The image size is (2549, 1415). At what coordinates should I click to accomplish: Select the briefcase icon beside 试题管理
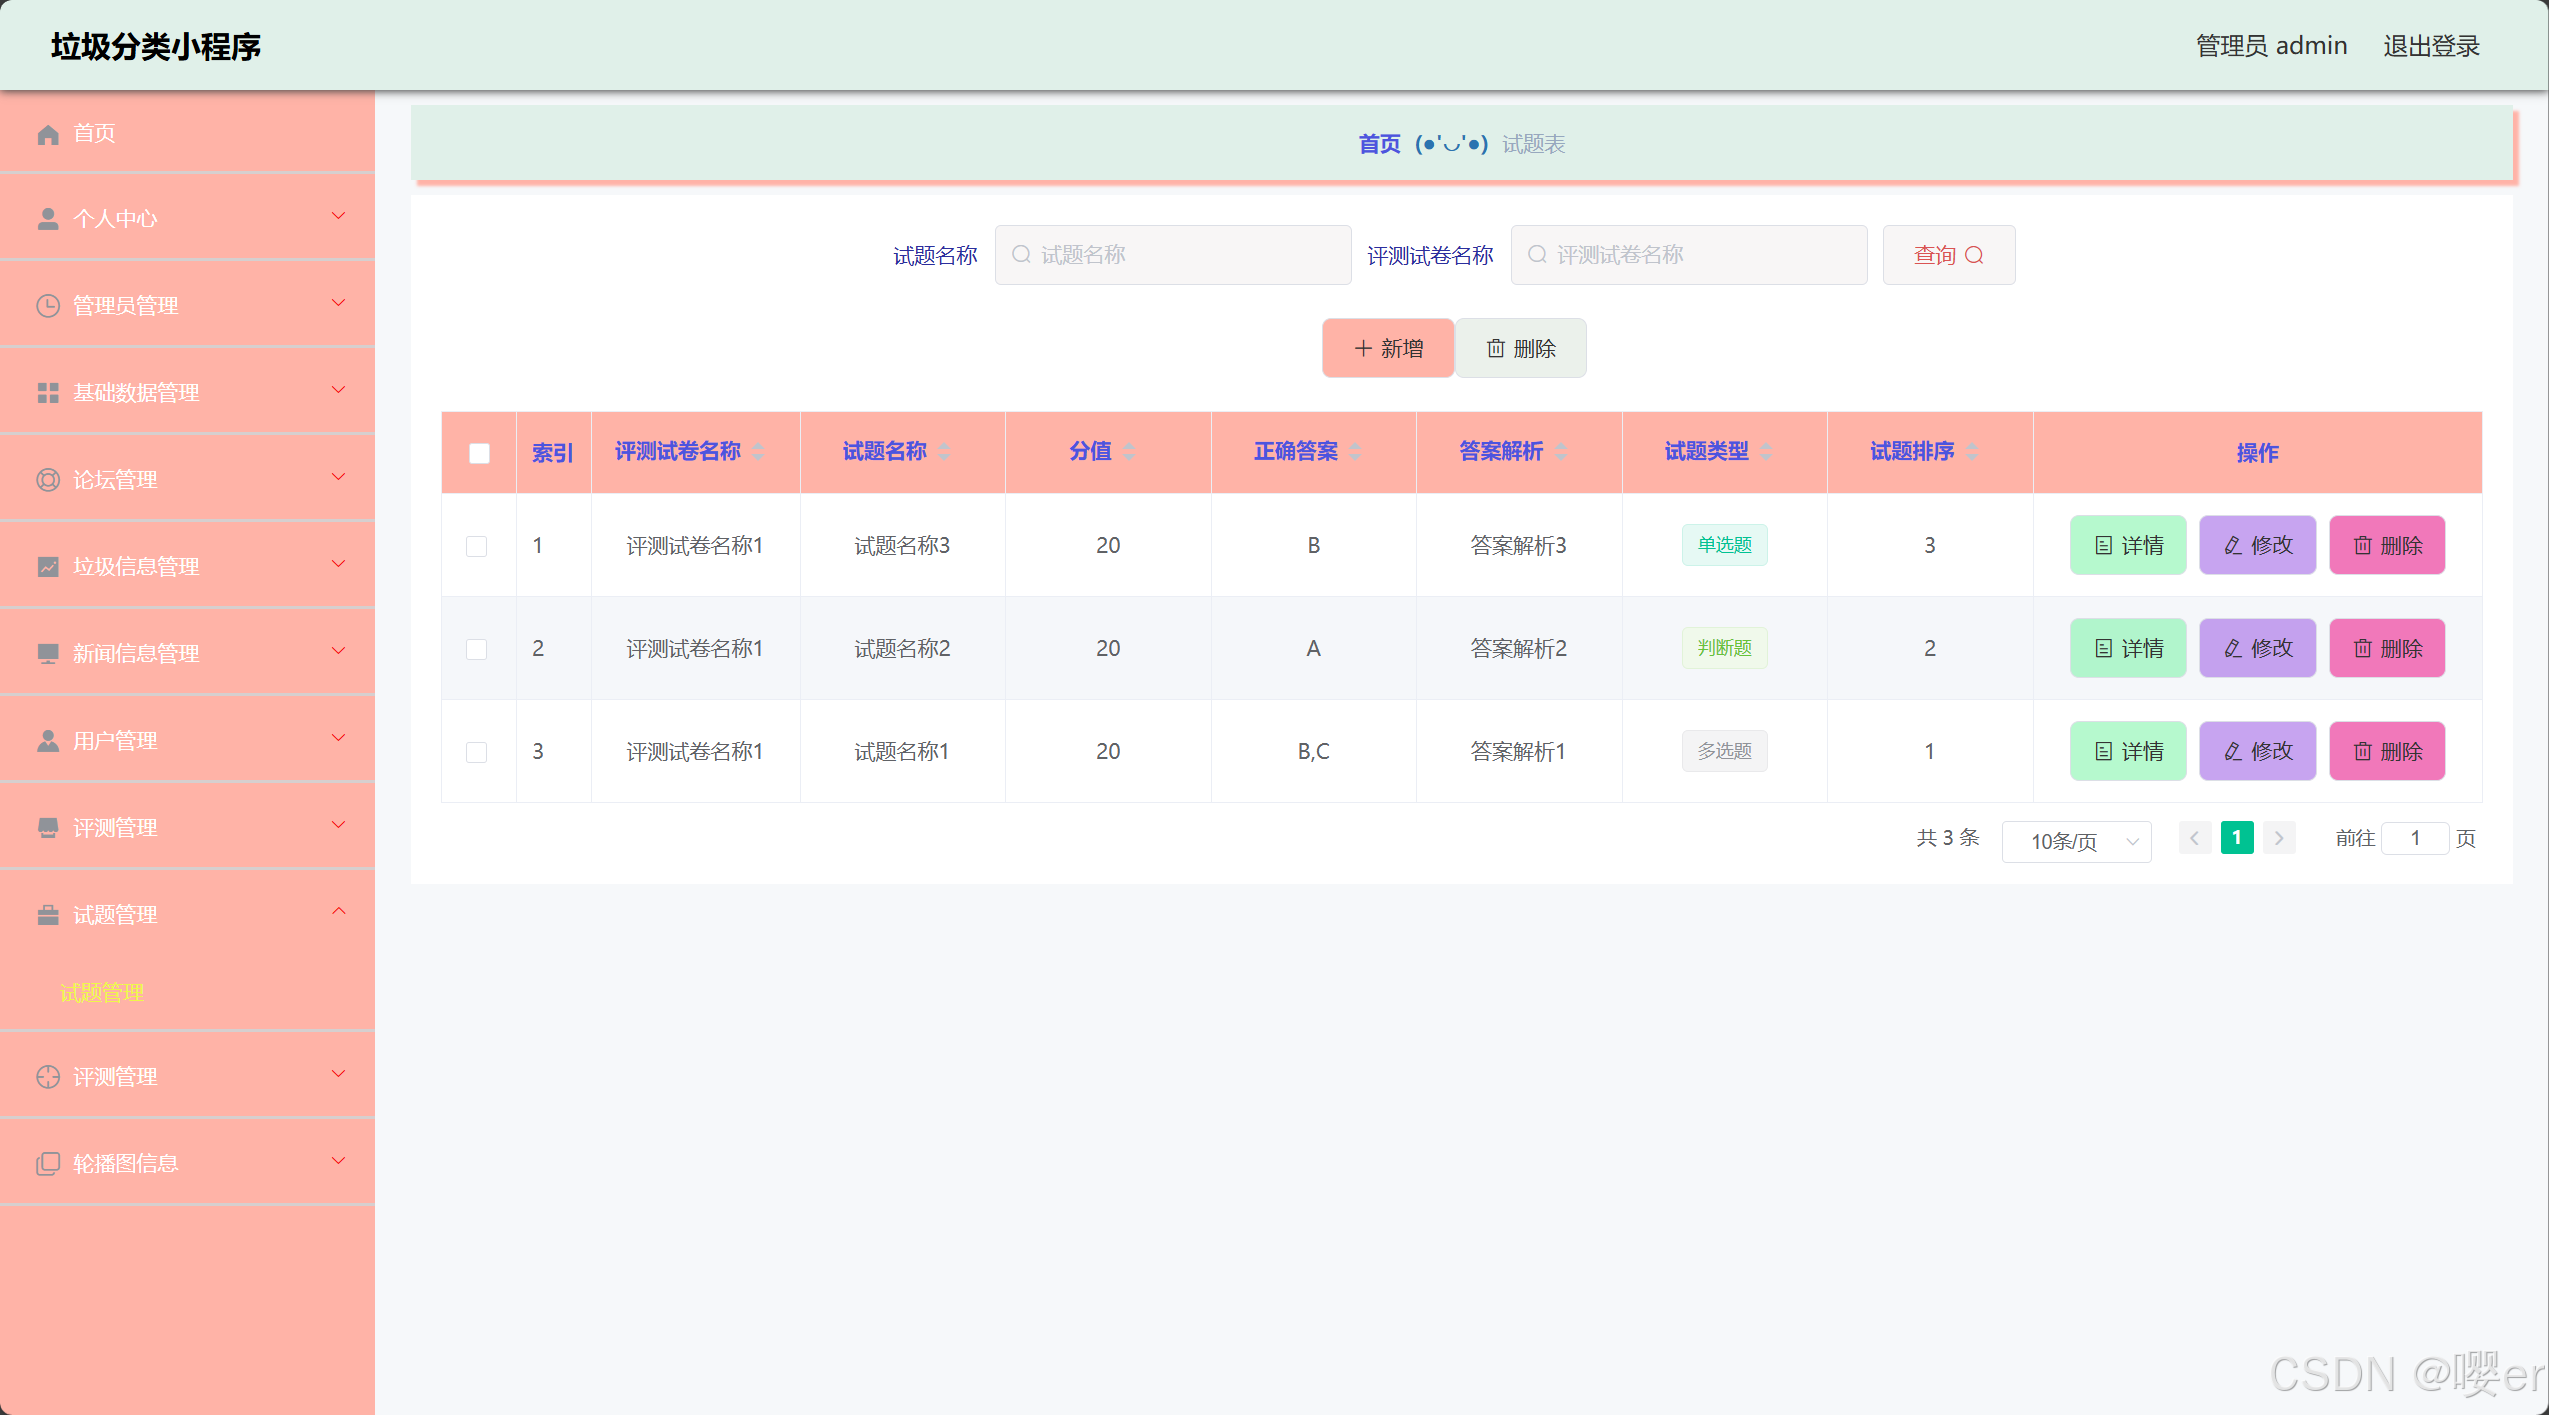47,914
